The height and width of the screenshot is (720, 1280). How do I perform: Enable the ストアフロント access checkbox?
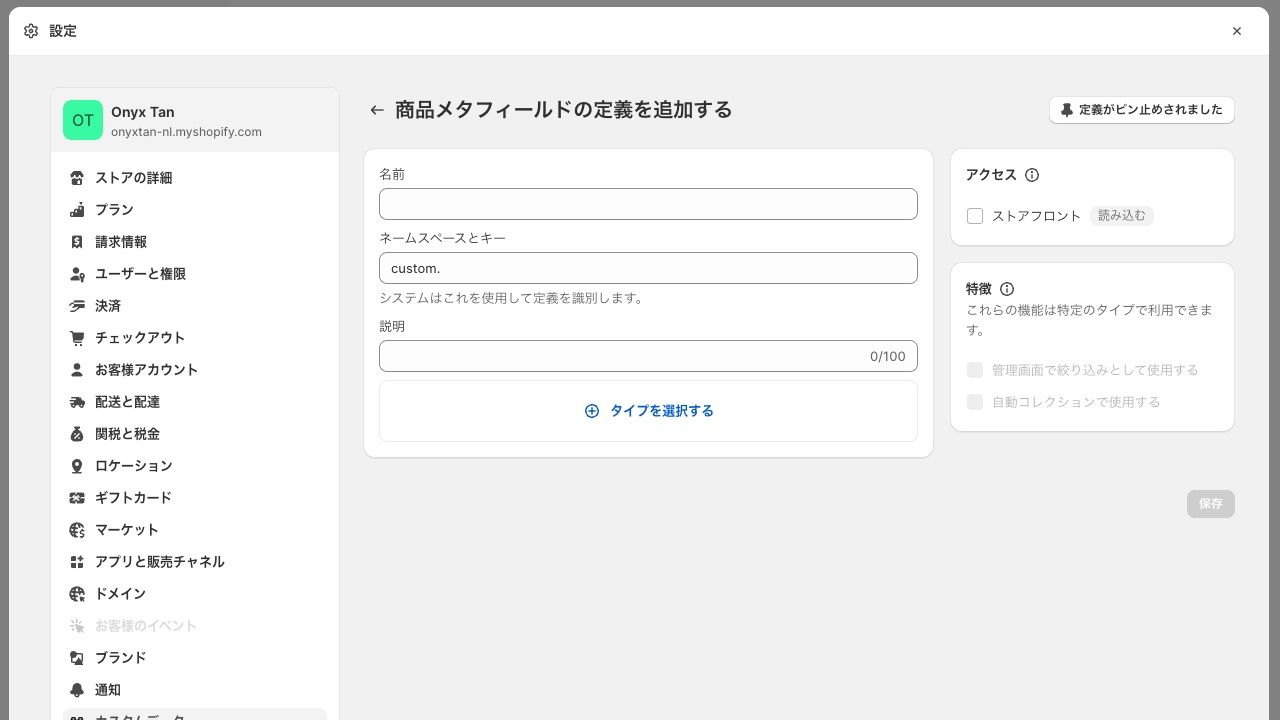coord(975,216)
